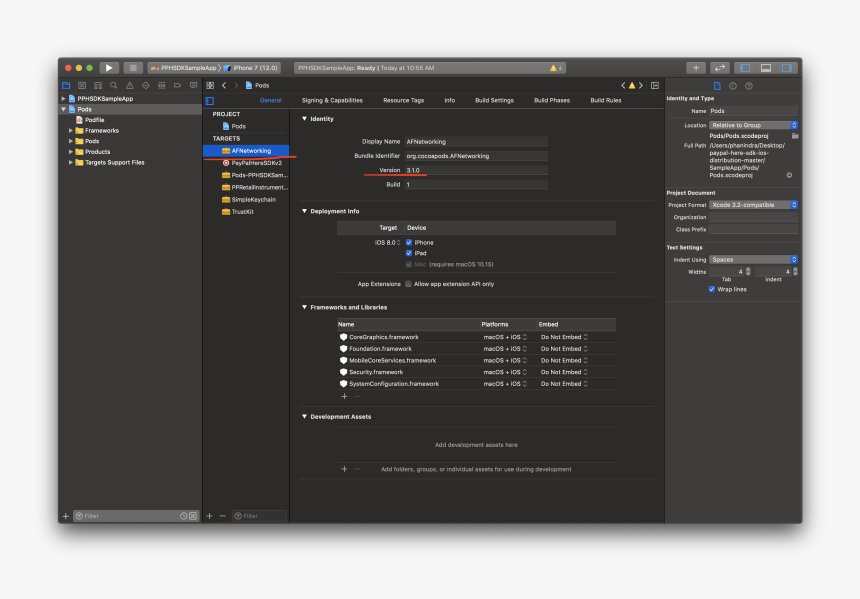Screen dimensions: 860x599
Task: Toggle the navigator panel
Action: [745, 68]
